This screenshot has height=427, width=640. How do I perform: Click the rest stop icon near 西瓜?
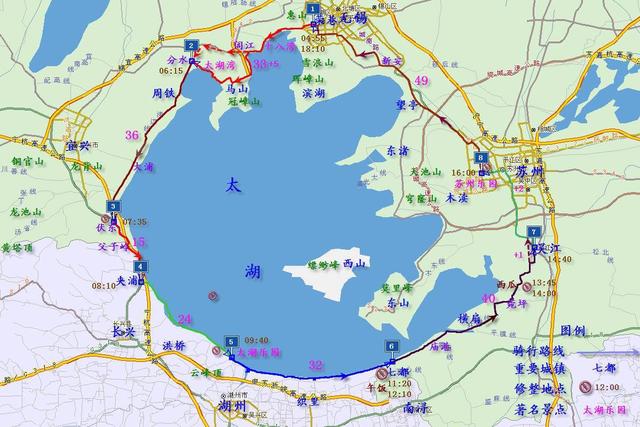pyautogui.click(x=527, y=287)
